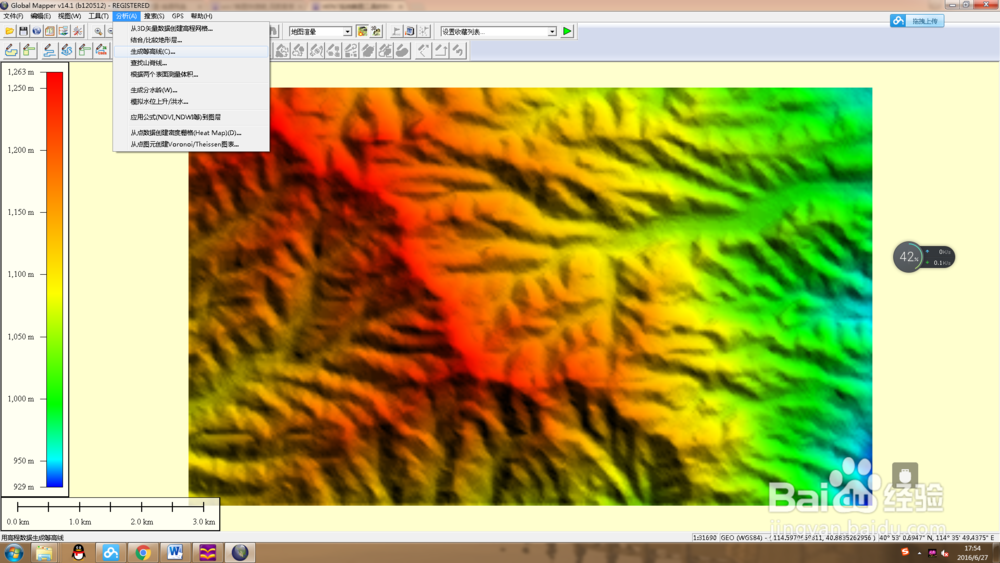Click Global Mapper globe taskbar icon
The image size is (1000, 563).
pos(240,553)
